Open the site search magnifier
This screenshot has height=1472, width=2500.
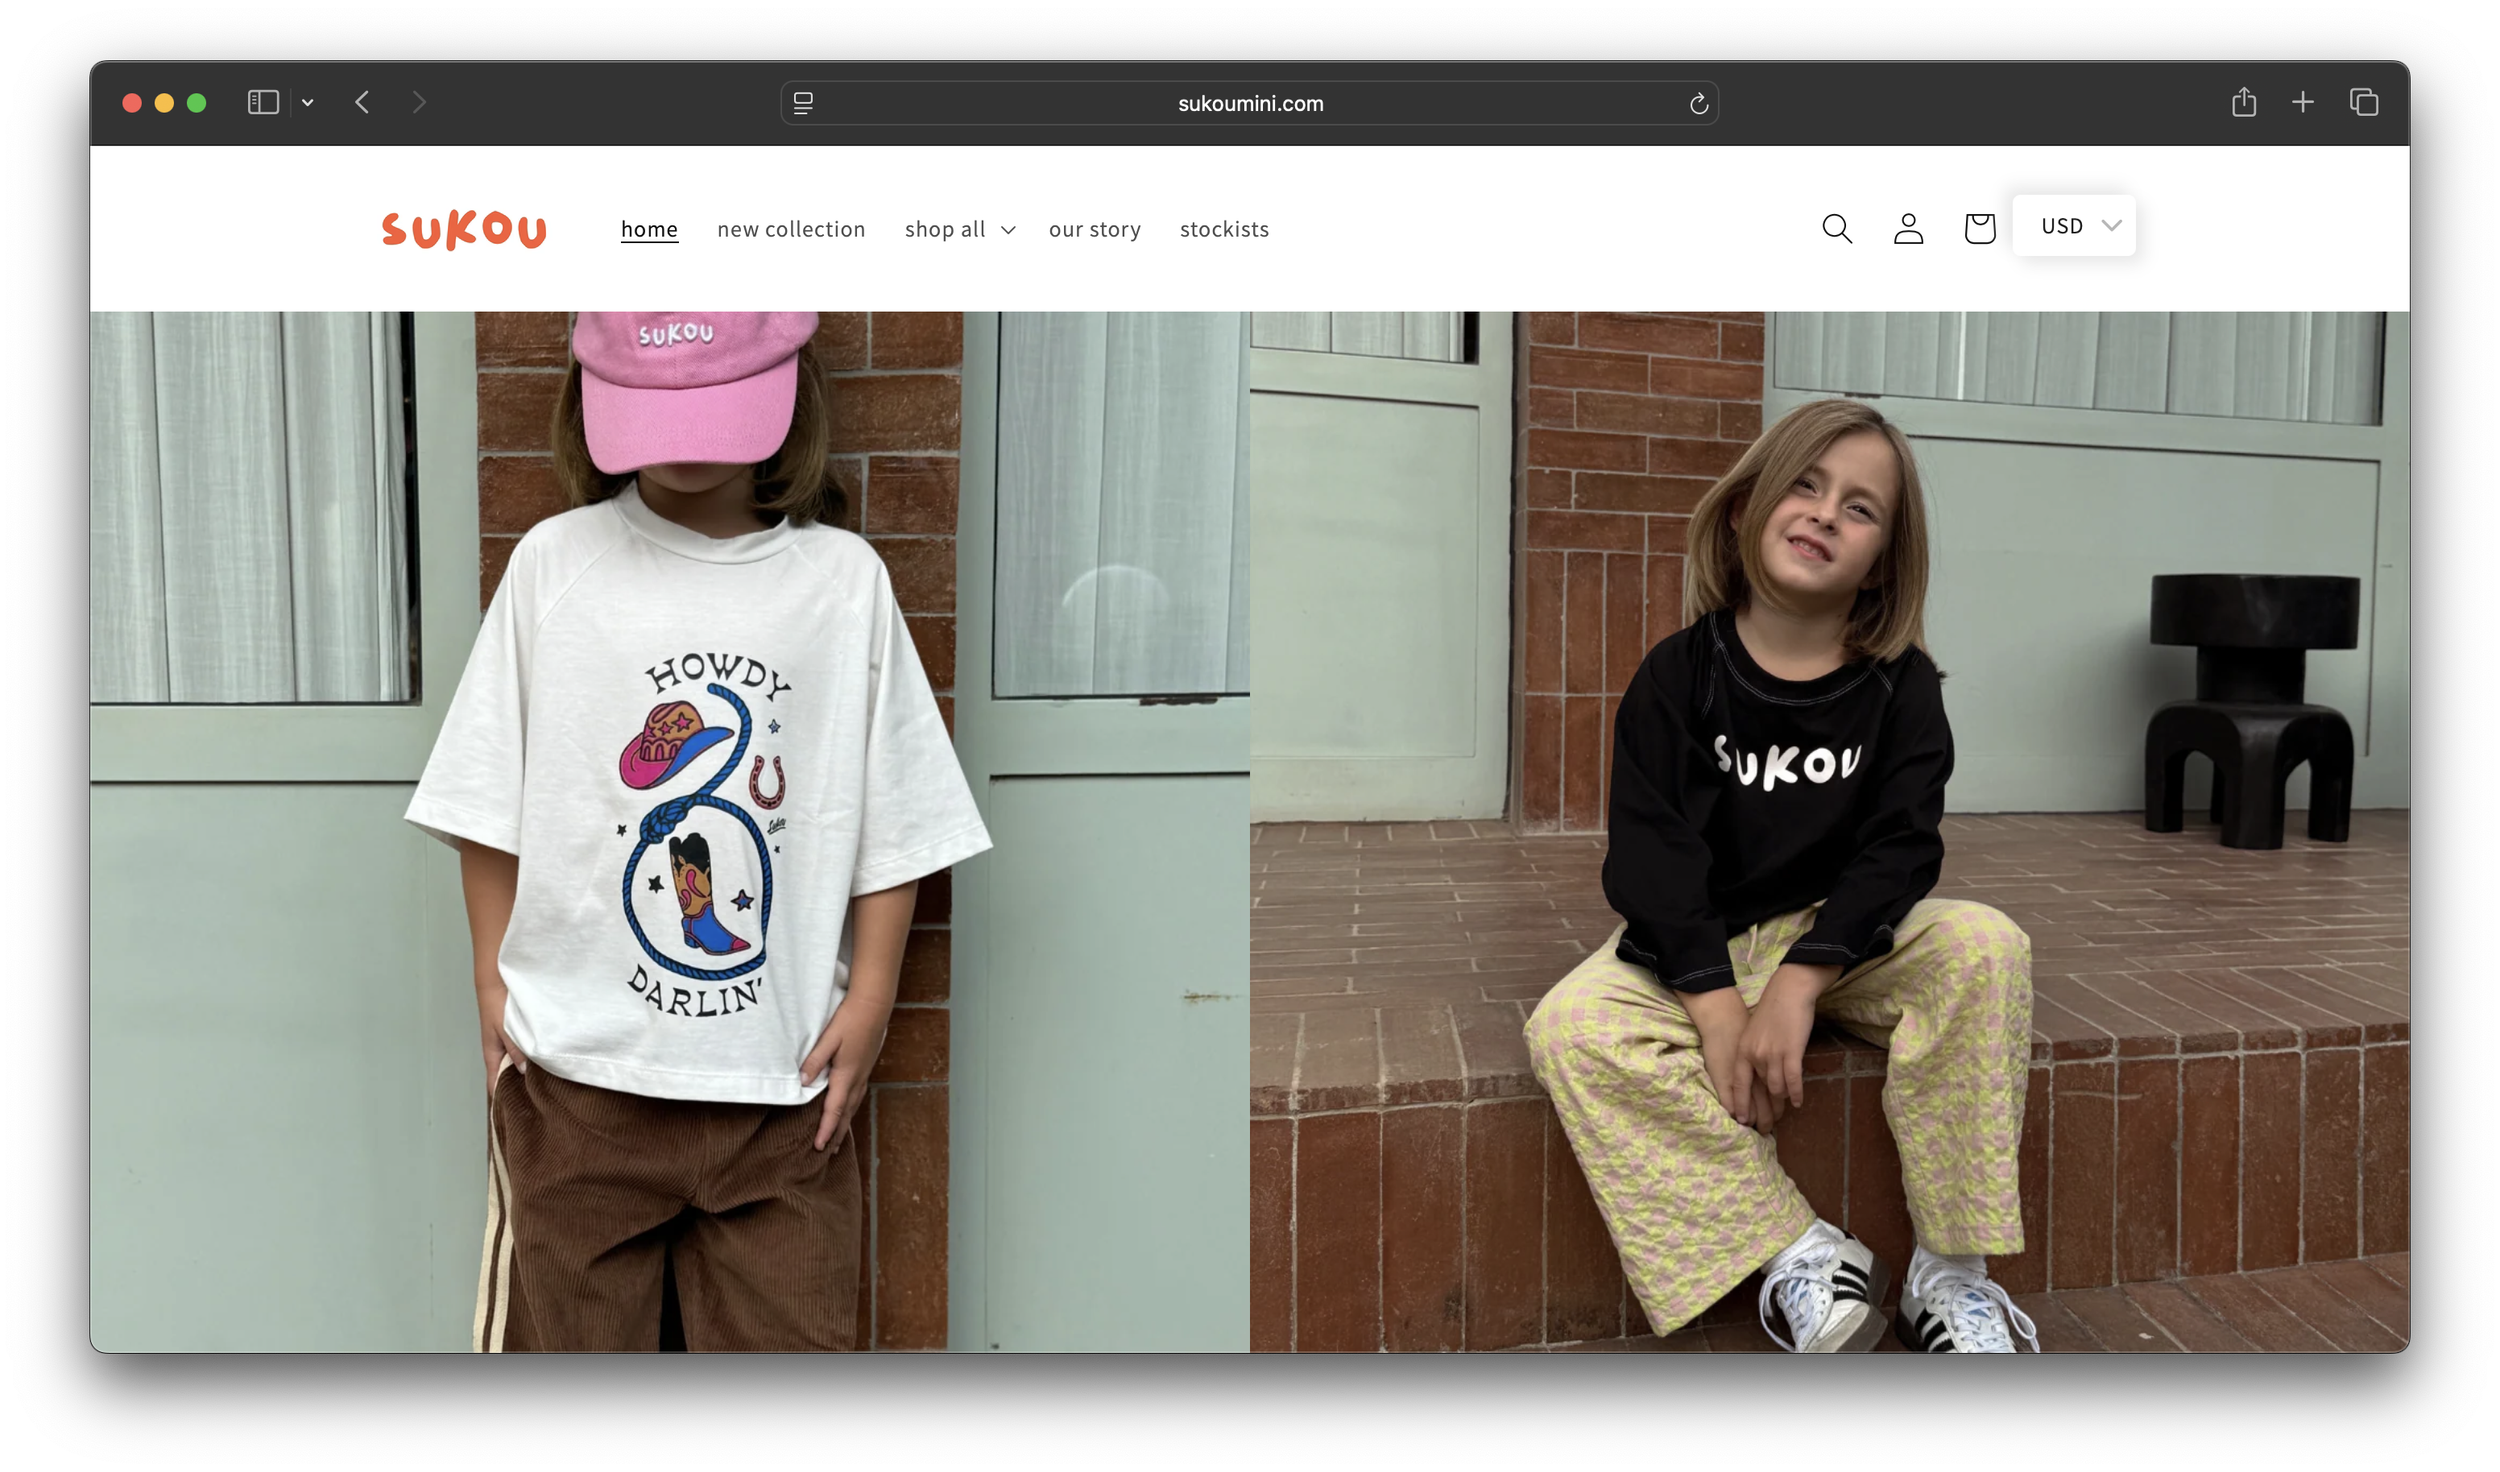tap(1836, 229)
